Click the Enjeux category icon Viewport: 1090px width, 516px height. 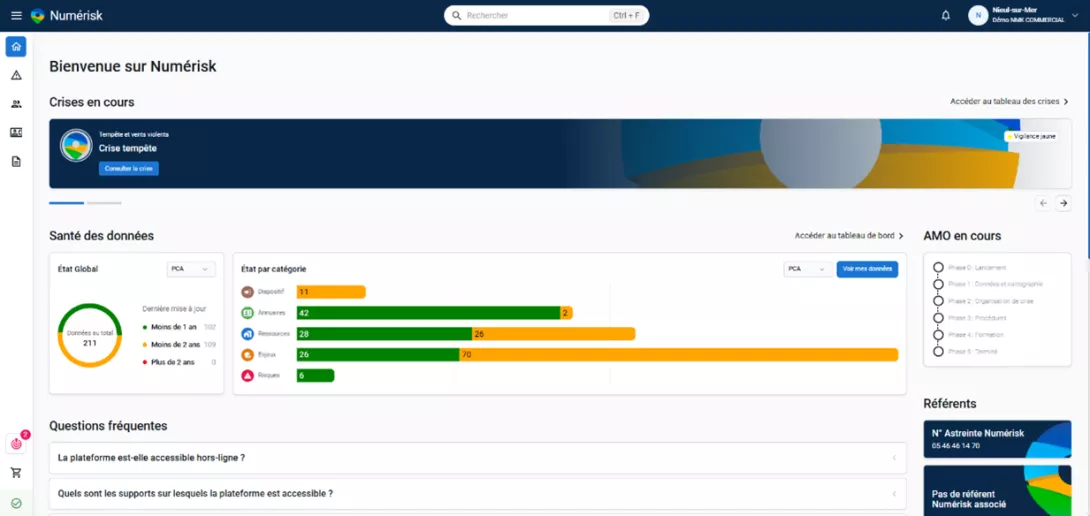[x=247, y=355]
